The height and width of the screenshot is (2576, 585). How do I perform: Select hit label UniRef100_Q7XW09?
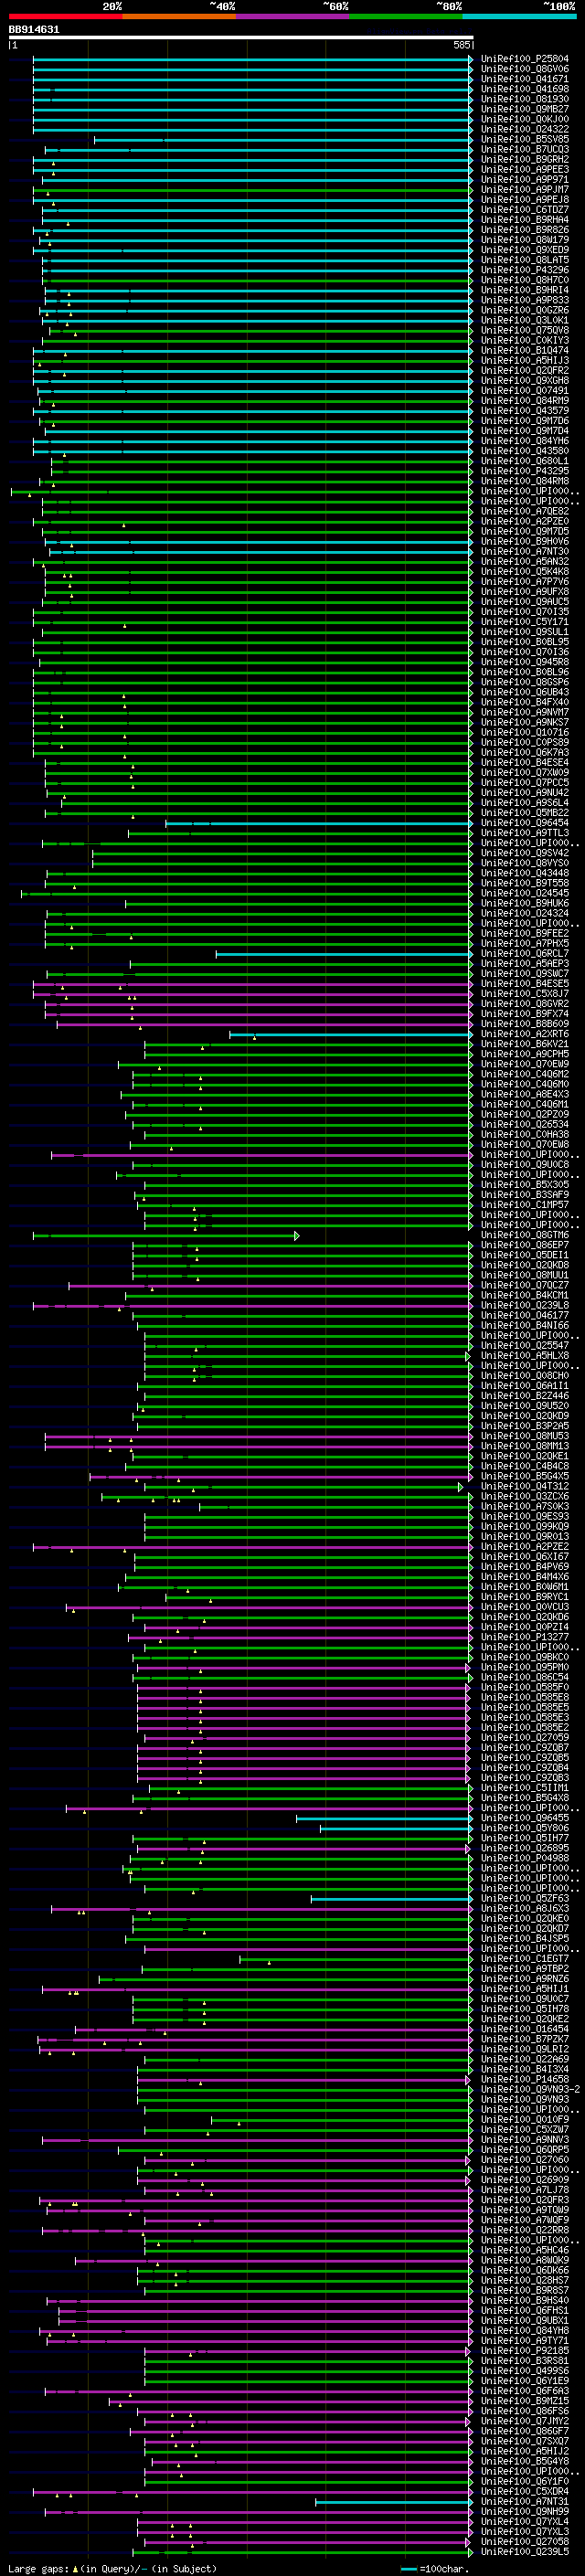[525, 773]
